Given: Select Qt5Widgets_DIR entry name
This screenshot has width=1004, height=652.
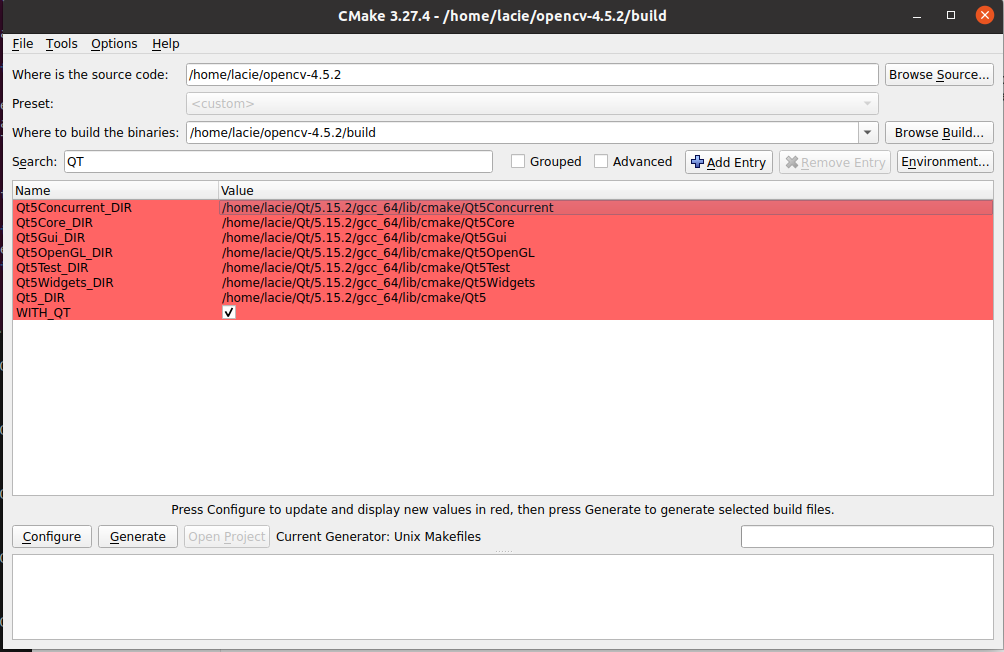Looking at the screenshot, I should coord(65,282).
